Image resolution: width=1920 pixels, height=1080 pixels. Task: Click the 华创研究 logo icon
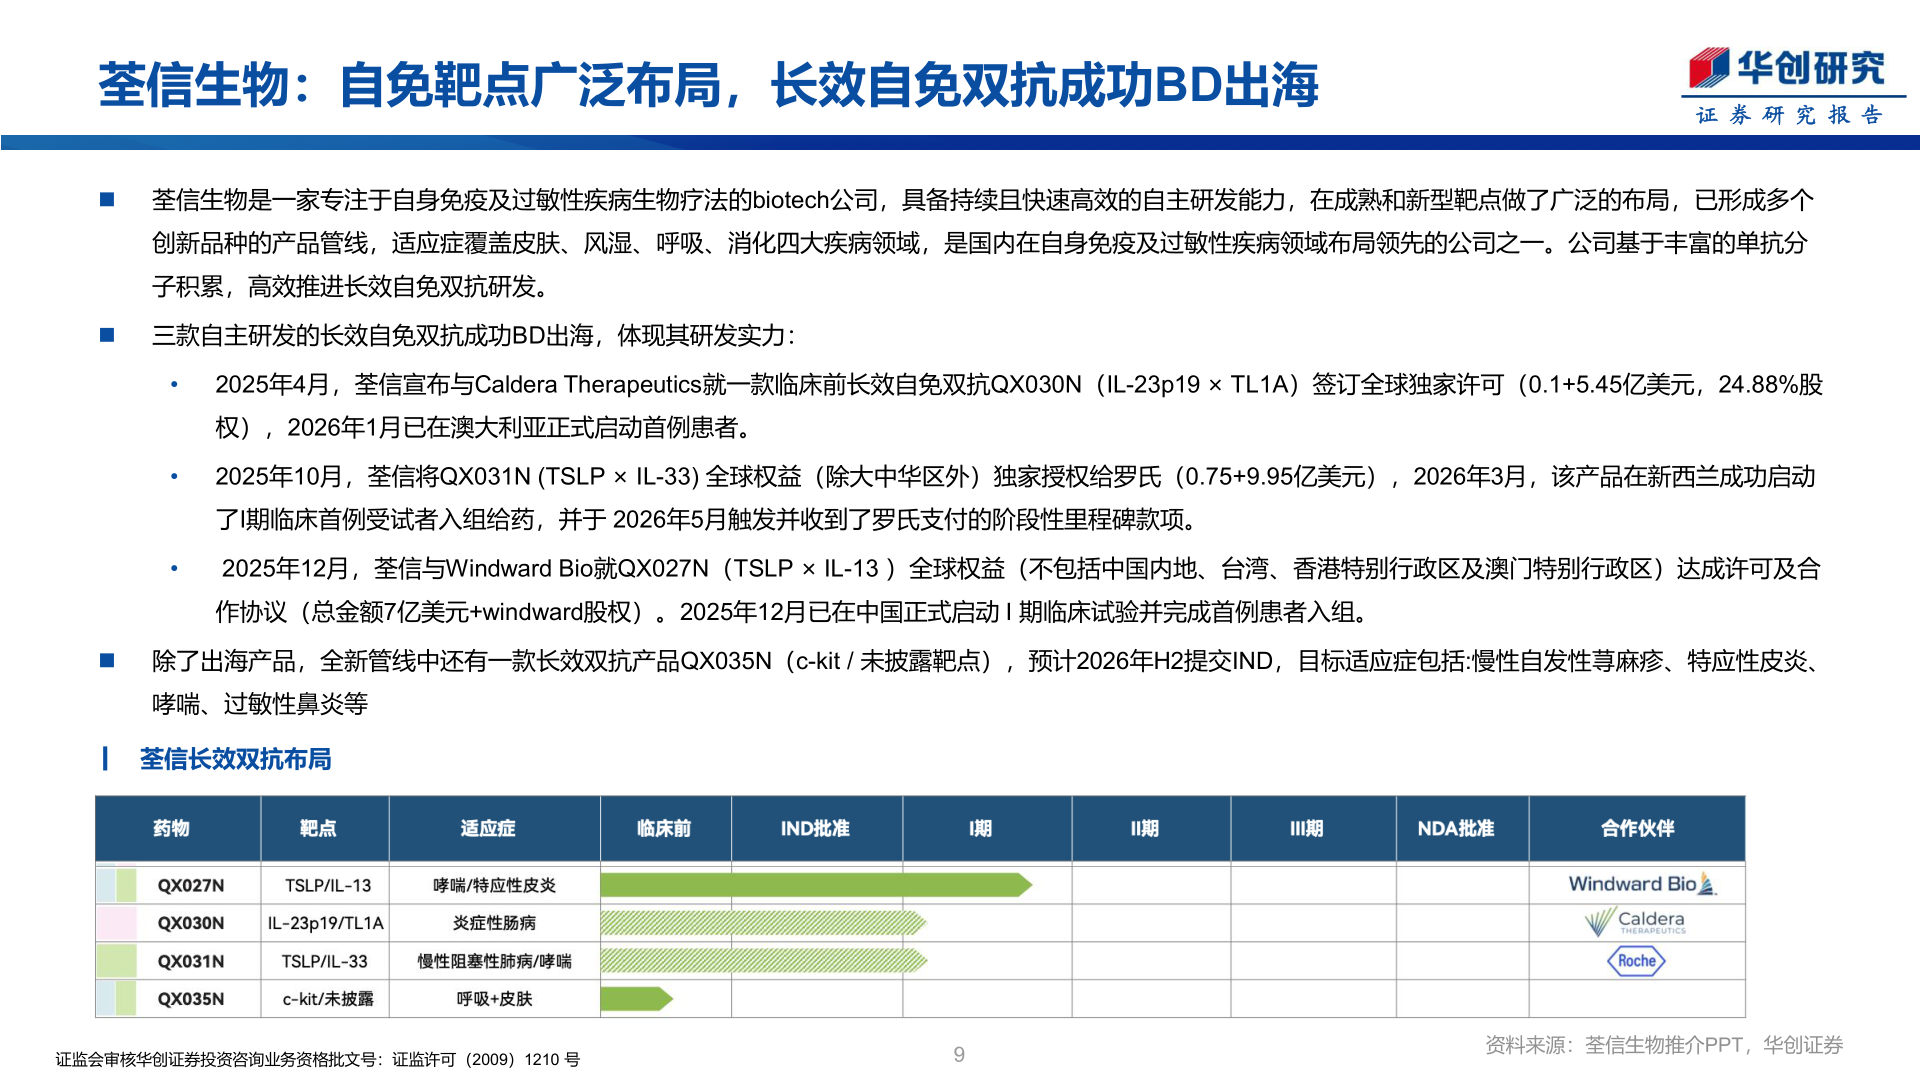click(x=1709, y=67)
